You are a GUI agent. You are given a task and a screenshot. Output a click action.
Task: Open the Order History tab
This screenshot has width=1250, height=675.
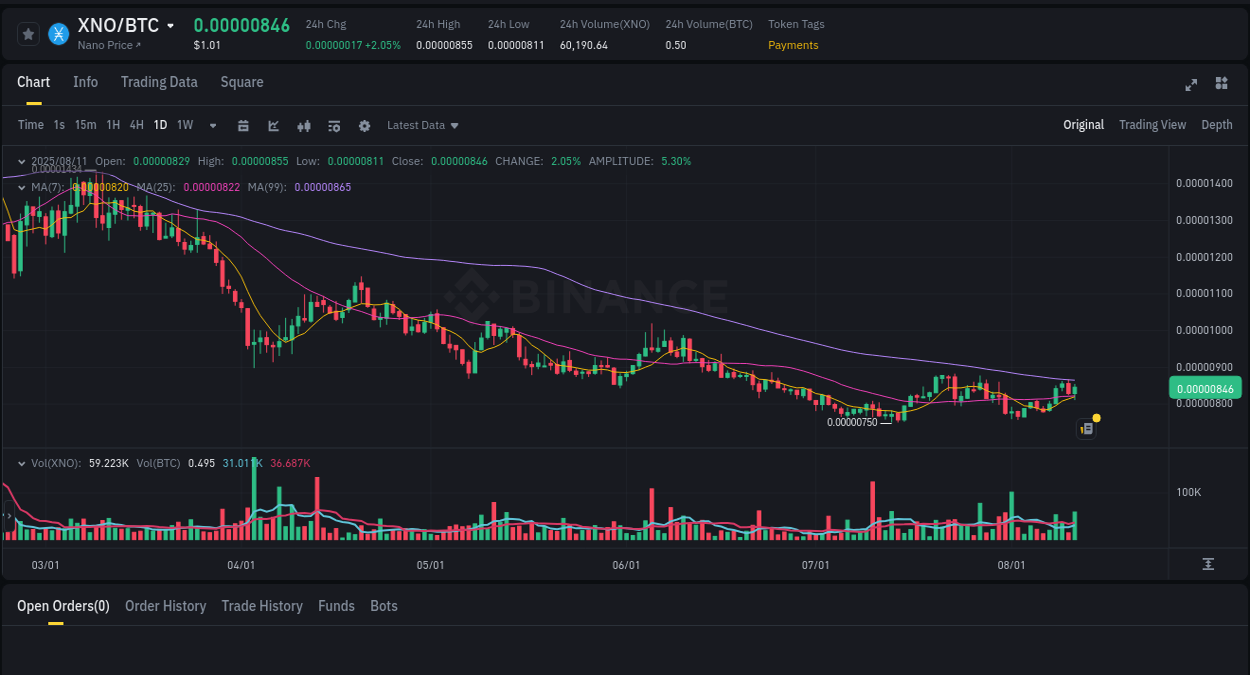165,606
